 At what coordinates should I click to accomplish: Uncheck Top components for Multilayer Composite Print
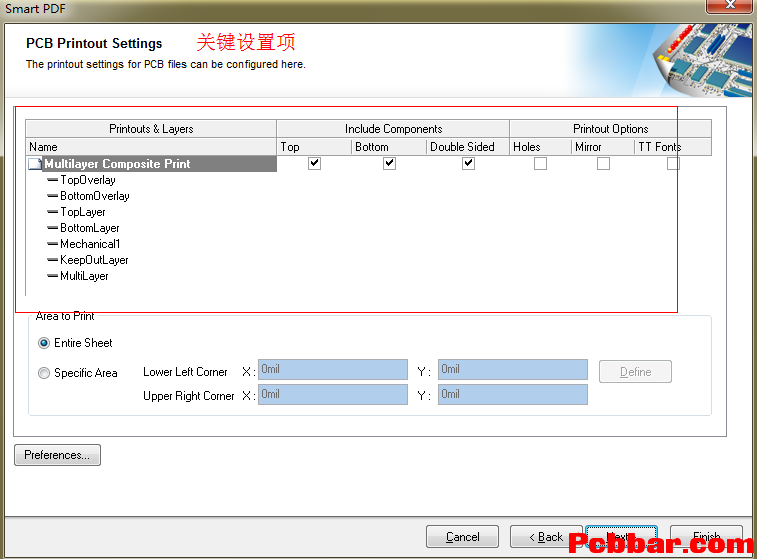314,164
